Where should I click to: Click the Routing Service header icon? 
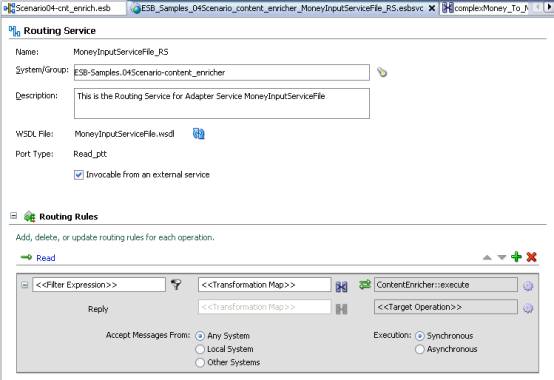tap(14, 31)
